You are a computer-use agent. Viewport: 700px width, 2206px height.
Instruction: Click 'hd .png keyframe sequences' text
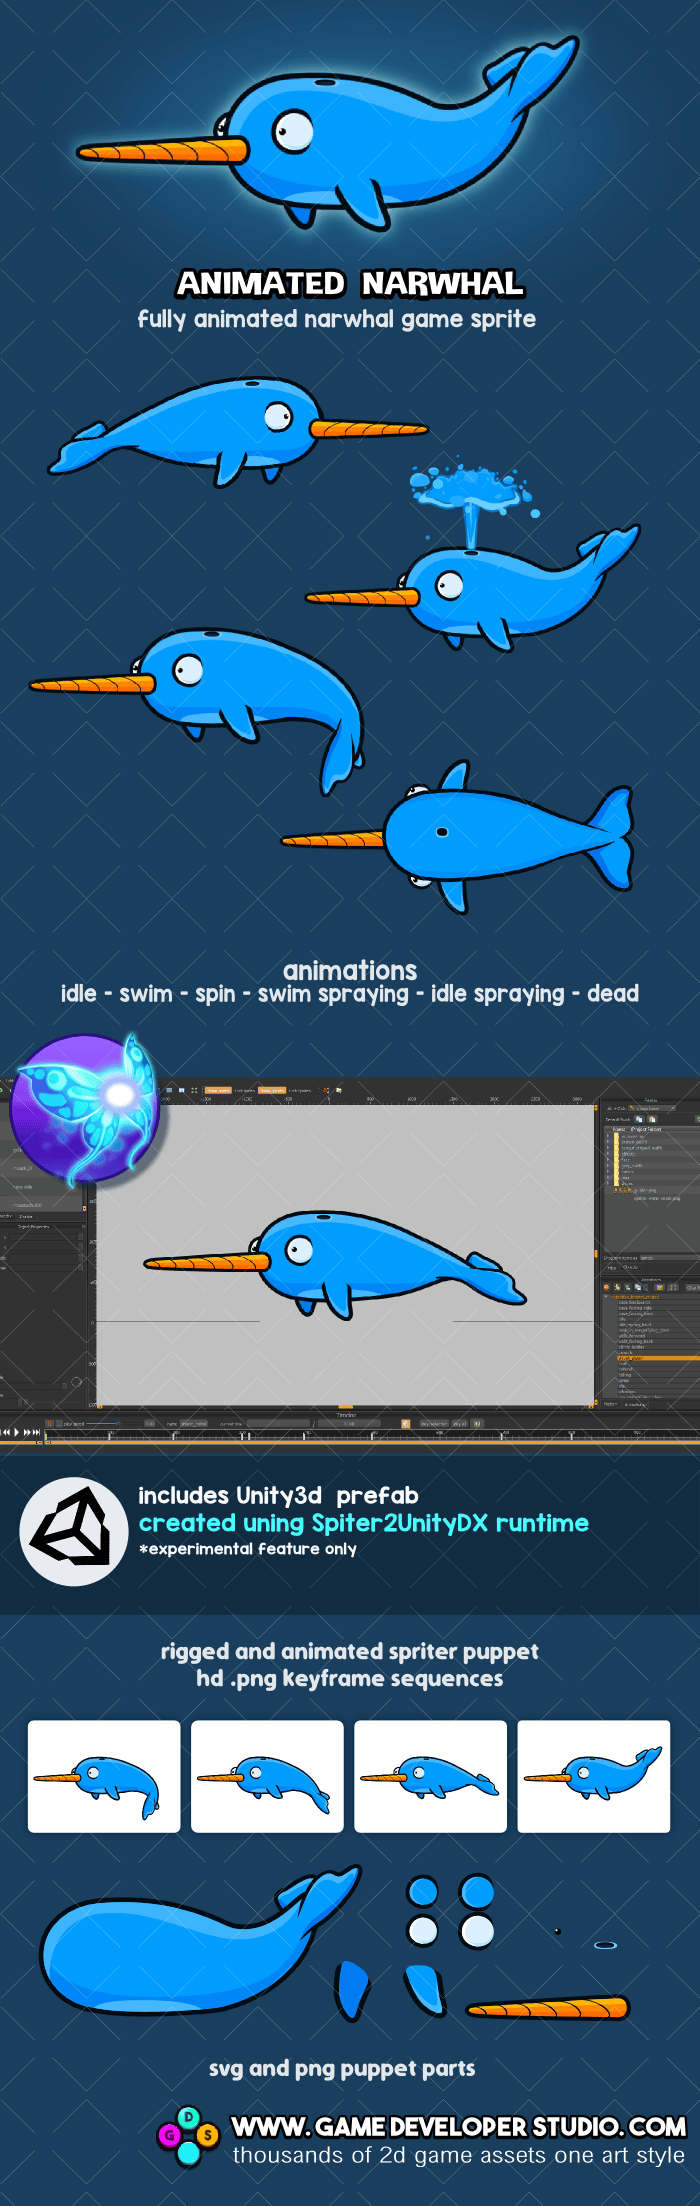click(350, 1679)
